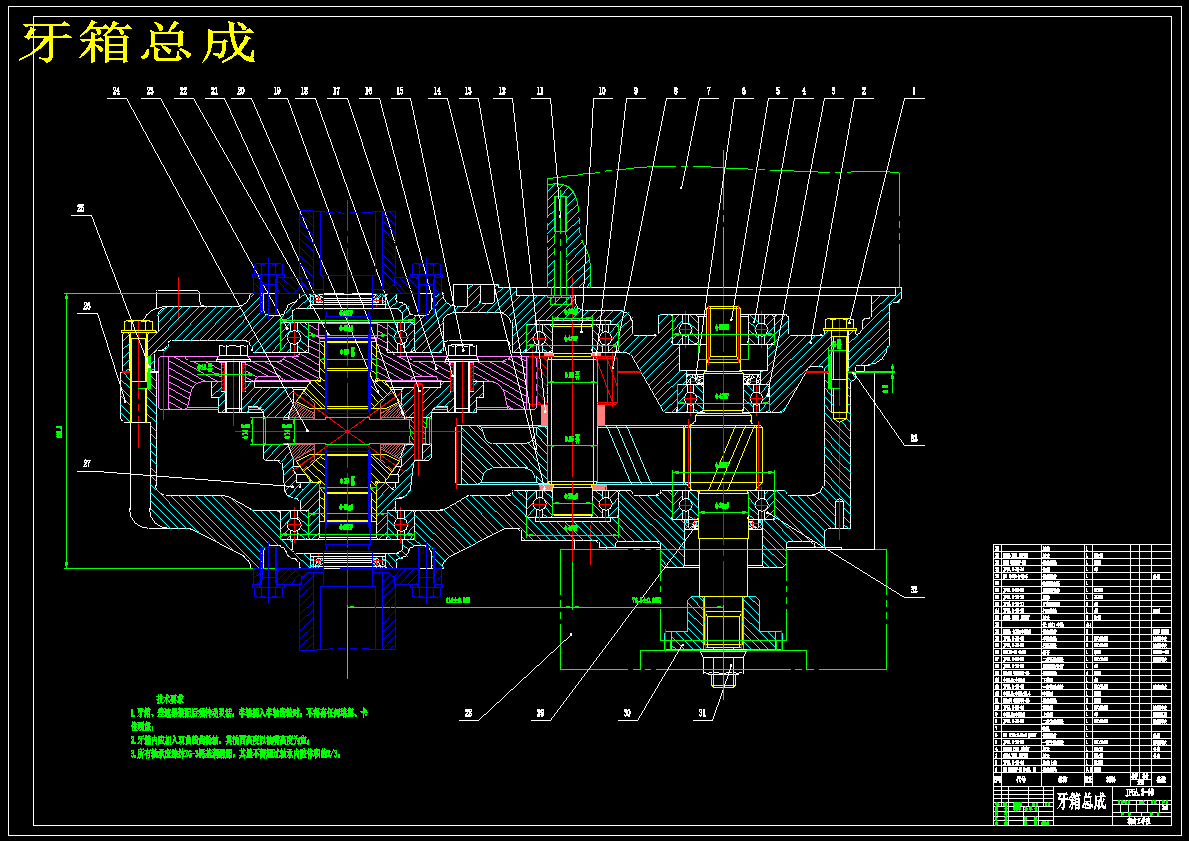The width and height of the screenshot is (1189, 841).
Task: Pick part callout number 18
Action: 304,91
